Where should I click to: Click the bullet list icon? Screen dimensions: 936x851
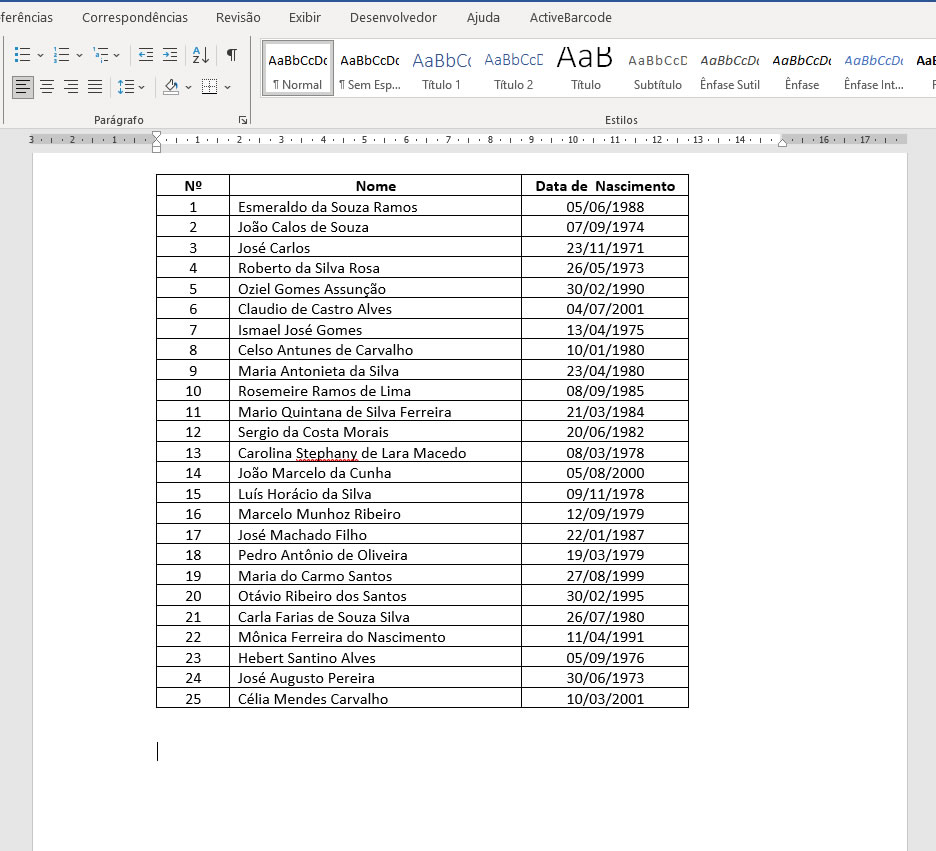[x=22, y=55]
